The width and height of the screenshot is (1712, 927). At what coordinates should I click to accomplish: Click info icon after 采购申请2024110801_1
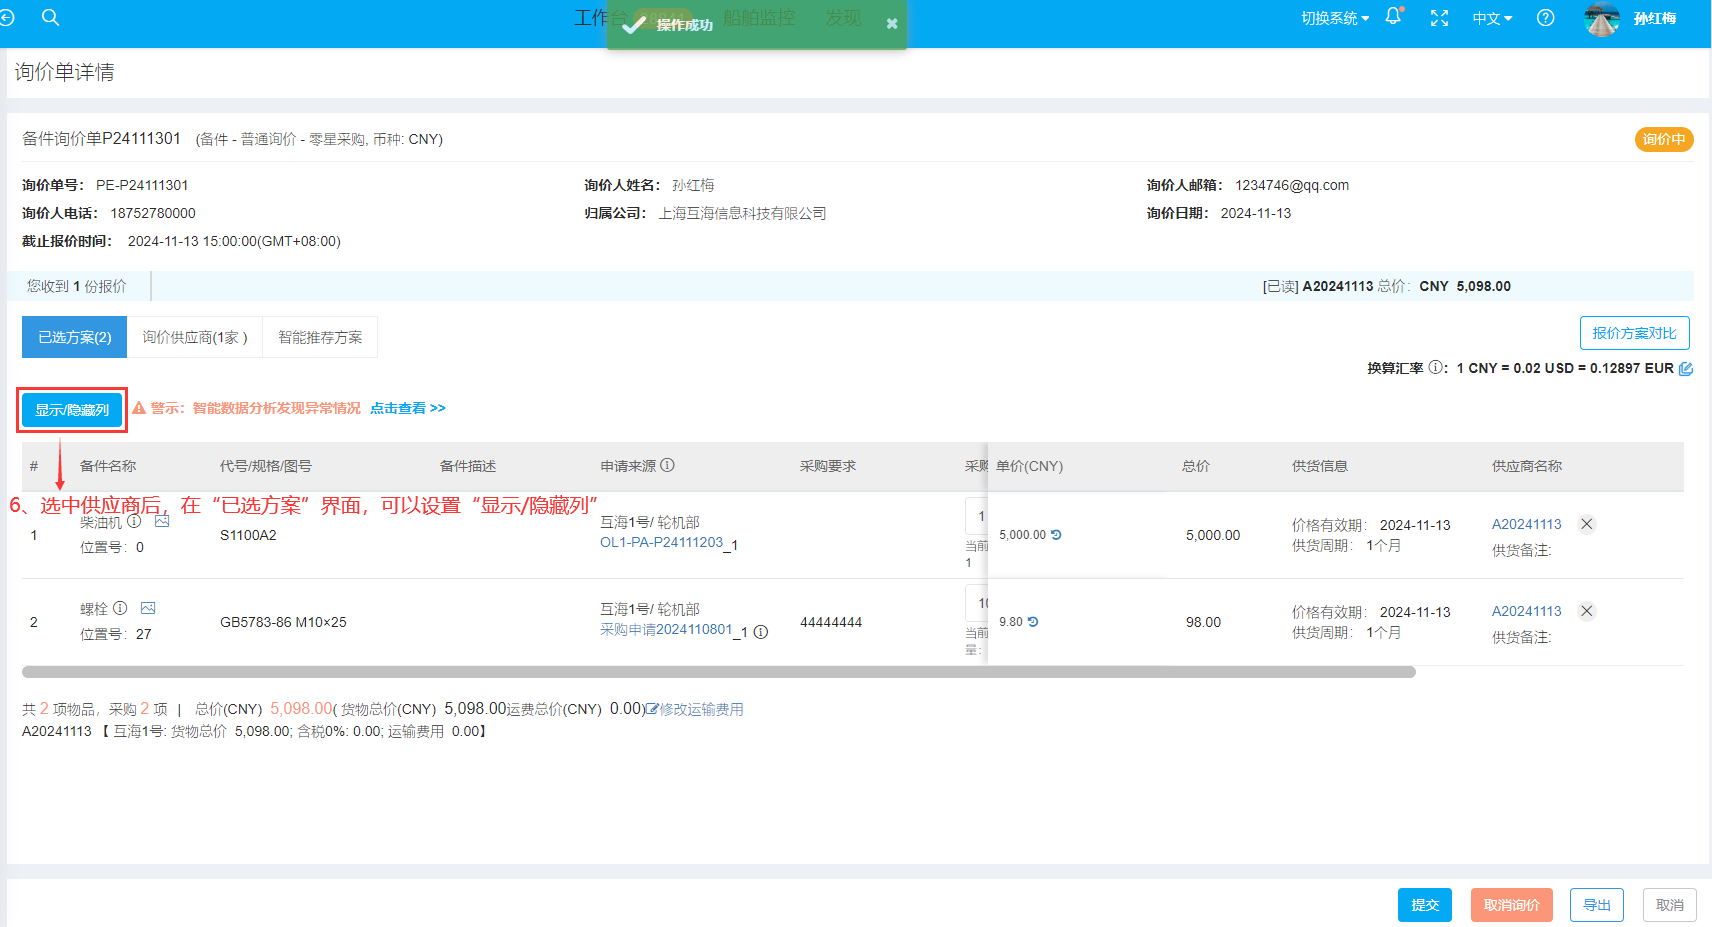pos(760,632)
